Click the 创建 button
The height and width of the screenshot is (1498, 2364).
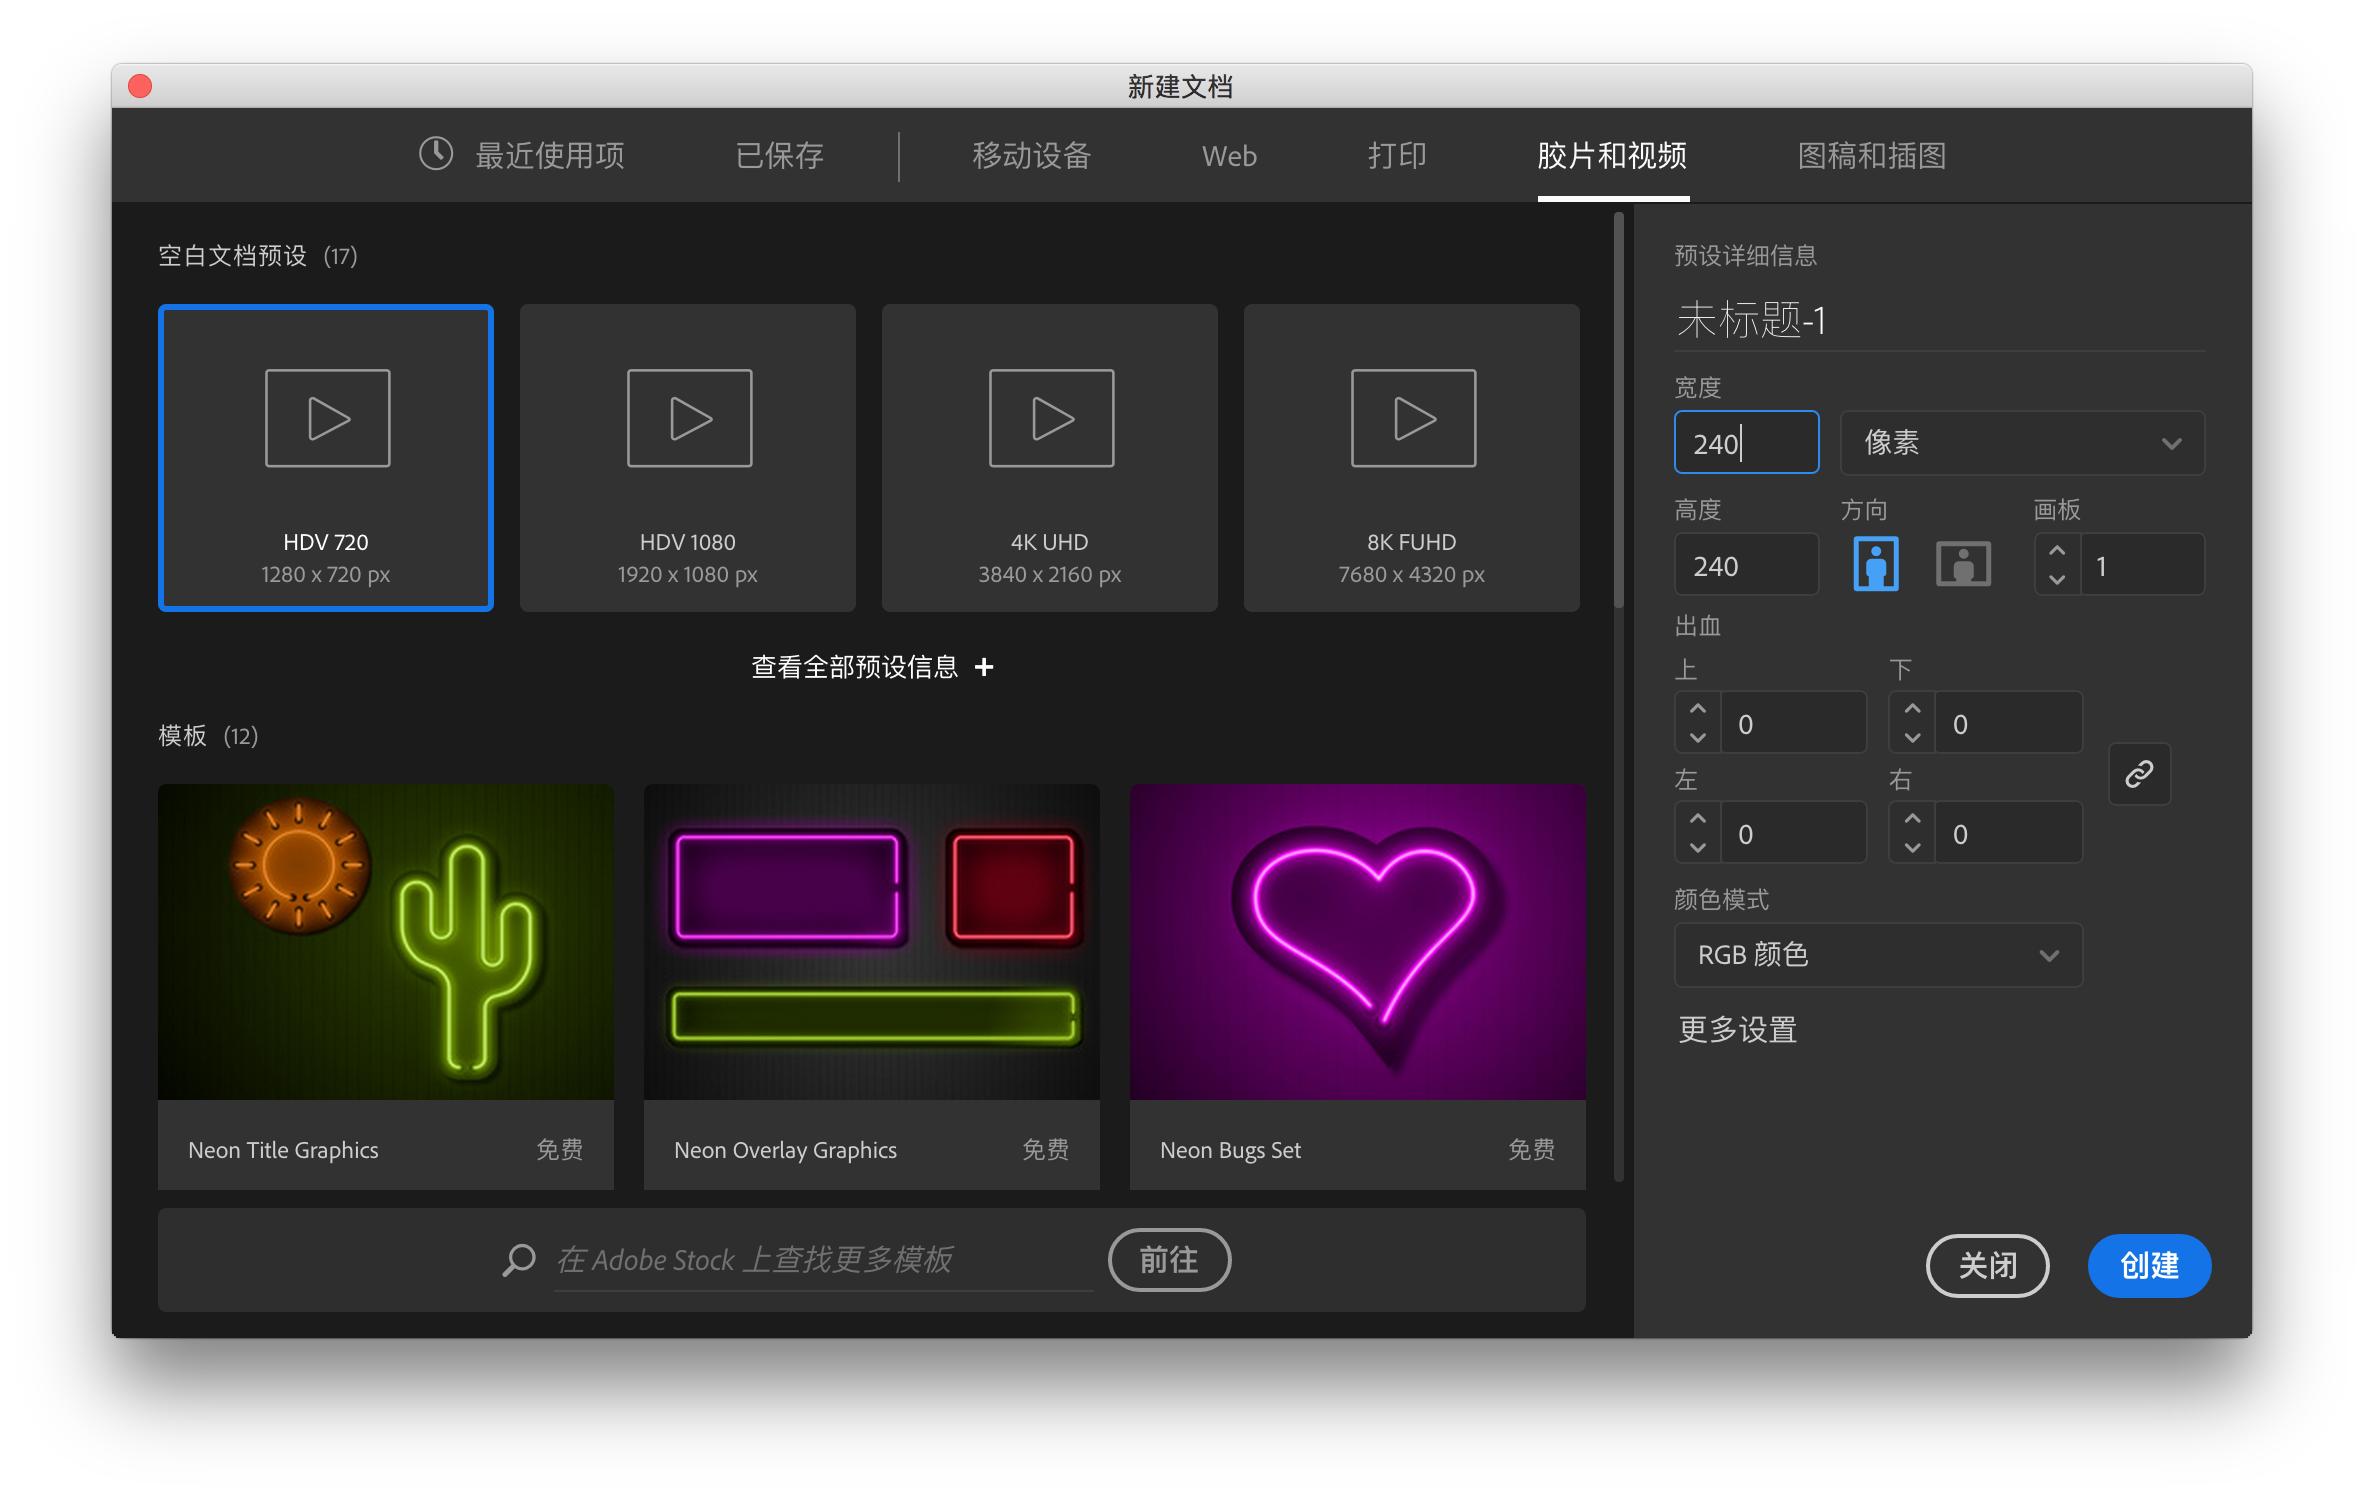[2149, 1265]
